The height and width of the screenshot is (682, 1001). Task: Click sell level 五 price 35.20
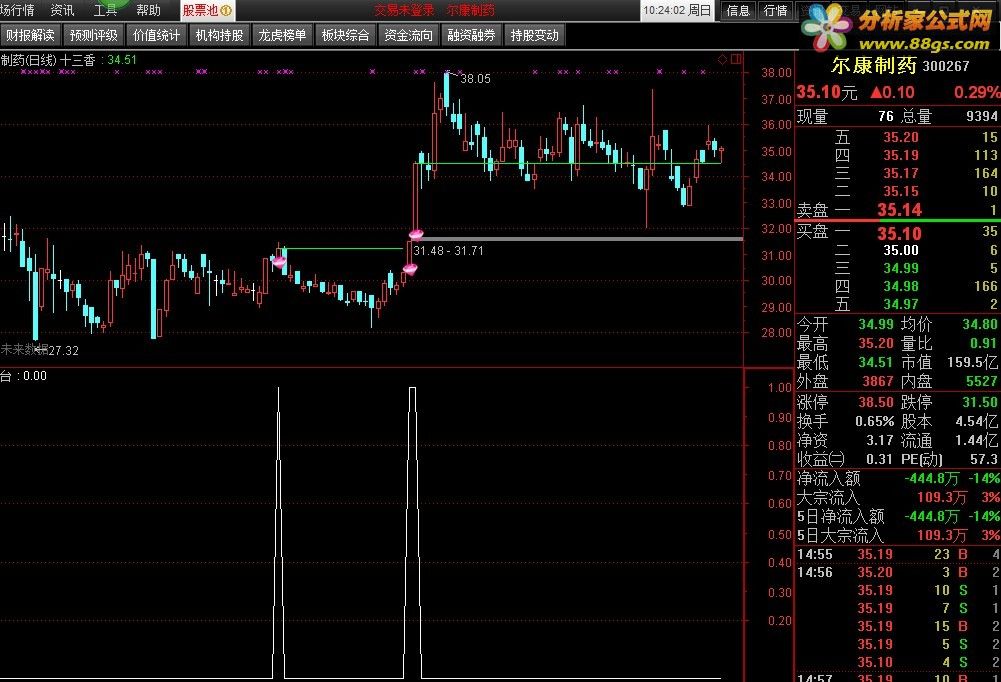[901, 137]
